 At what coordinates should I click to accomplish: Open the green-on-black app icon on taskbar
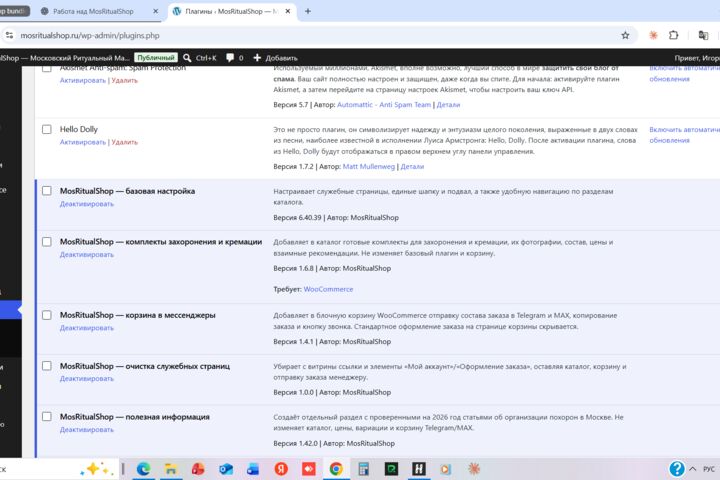pos(391,469)
